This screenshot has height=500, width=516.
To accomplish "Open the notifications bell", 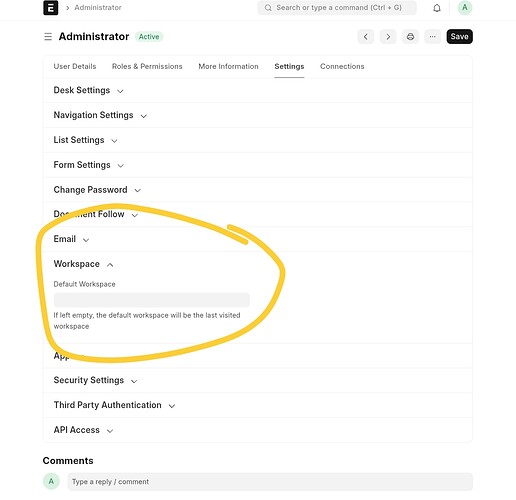I will (437, 8).
